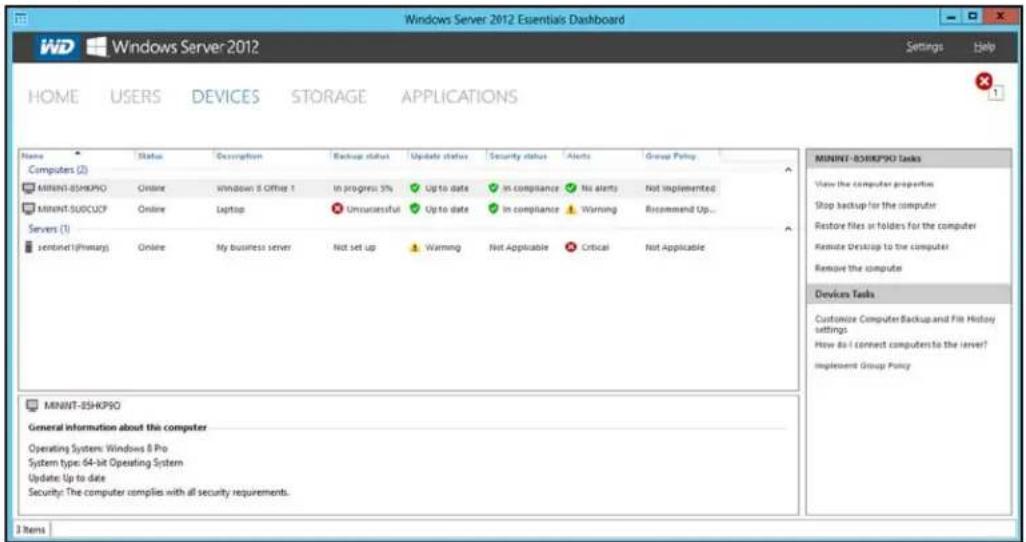The image size is (1026, 542).
Task: Click the alert count badge showing 1
Action: tap(995, 94)
